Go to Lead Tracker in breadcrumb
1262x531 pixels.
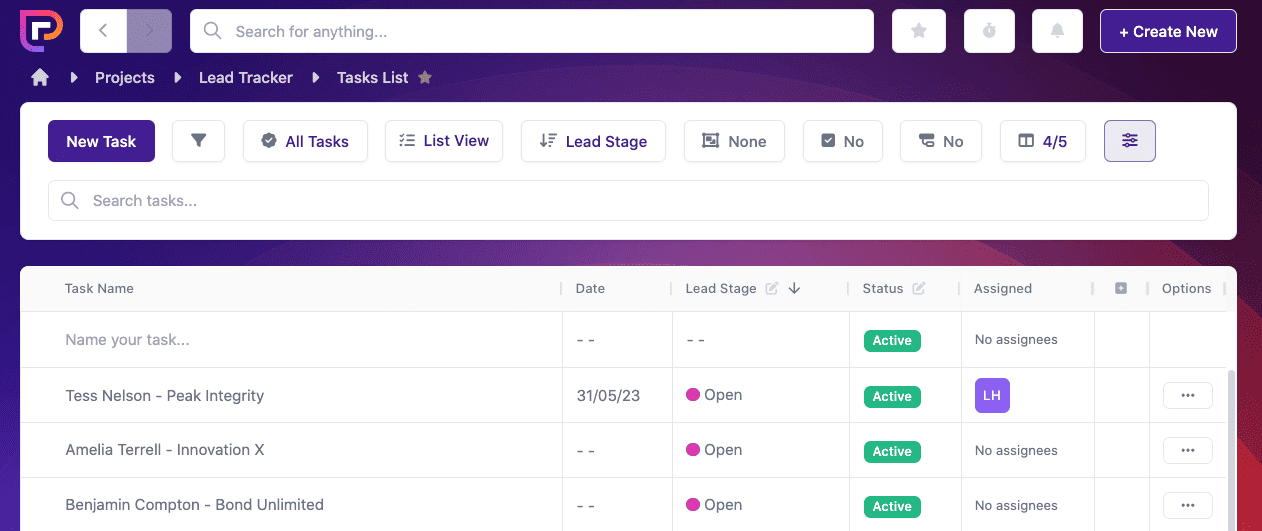(x=245, y=78)
